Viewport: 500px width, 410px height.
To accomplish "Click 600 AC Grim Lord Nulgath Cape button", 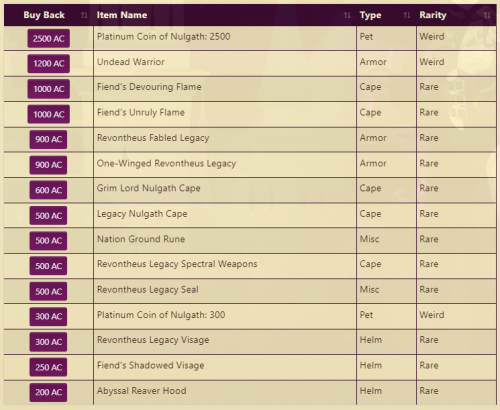I will point(48,190).
